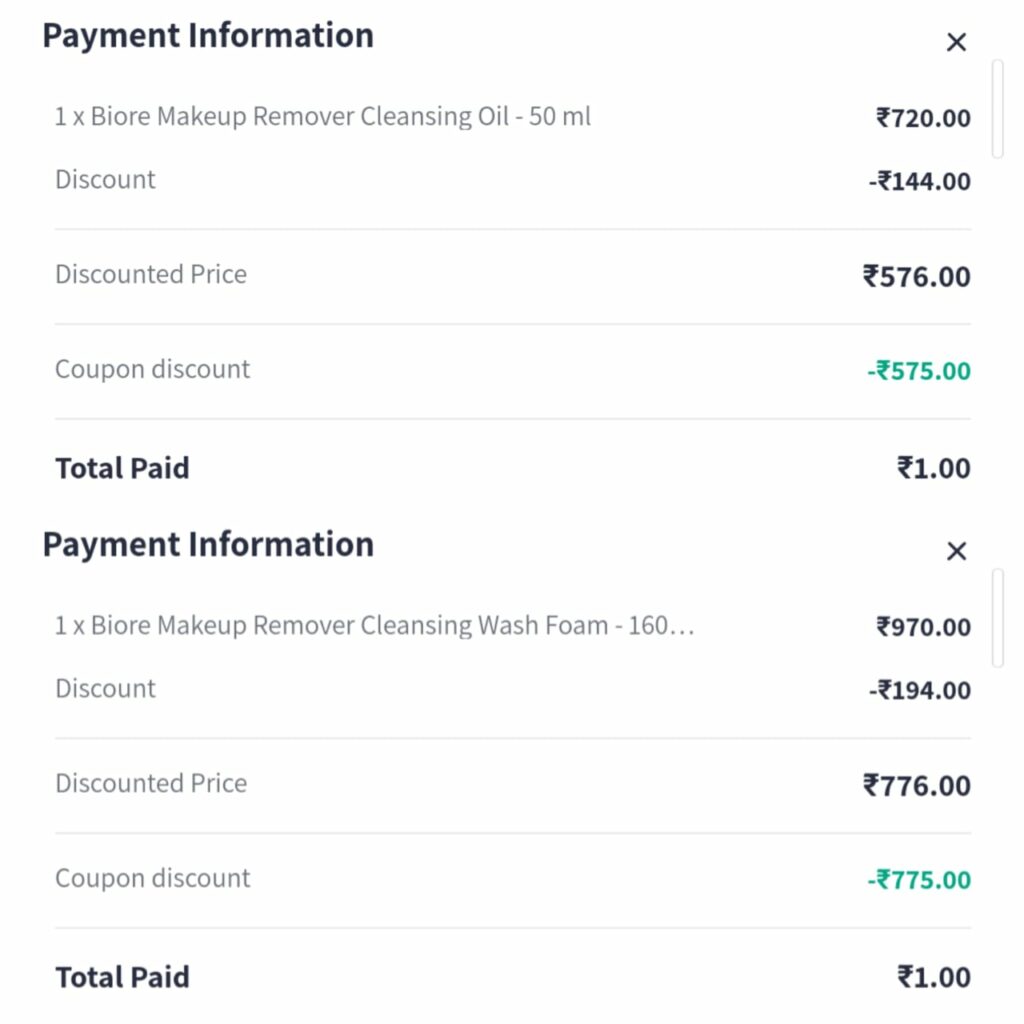Click the scrollbar beside the ₹970.00 price
Viewport: 1024px width, 1024px height.
click(996, 617)
